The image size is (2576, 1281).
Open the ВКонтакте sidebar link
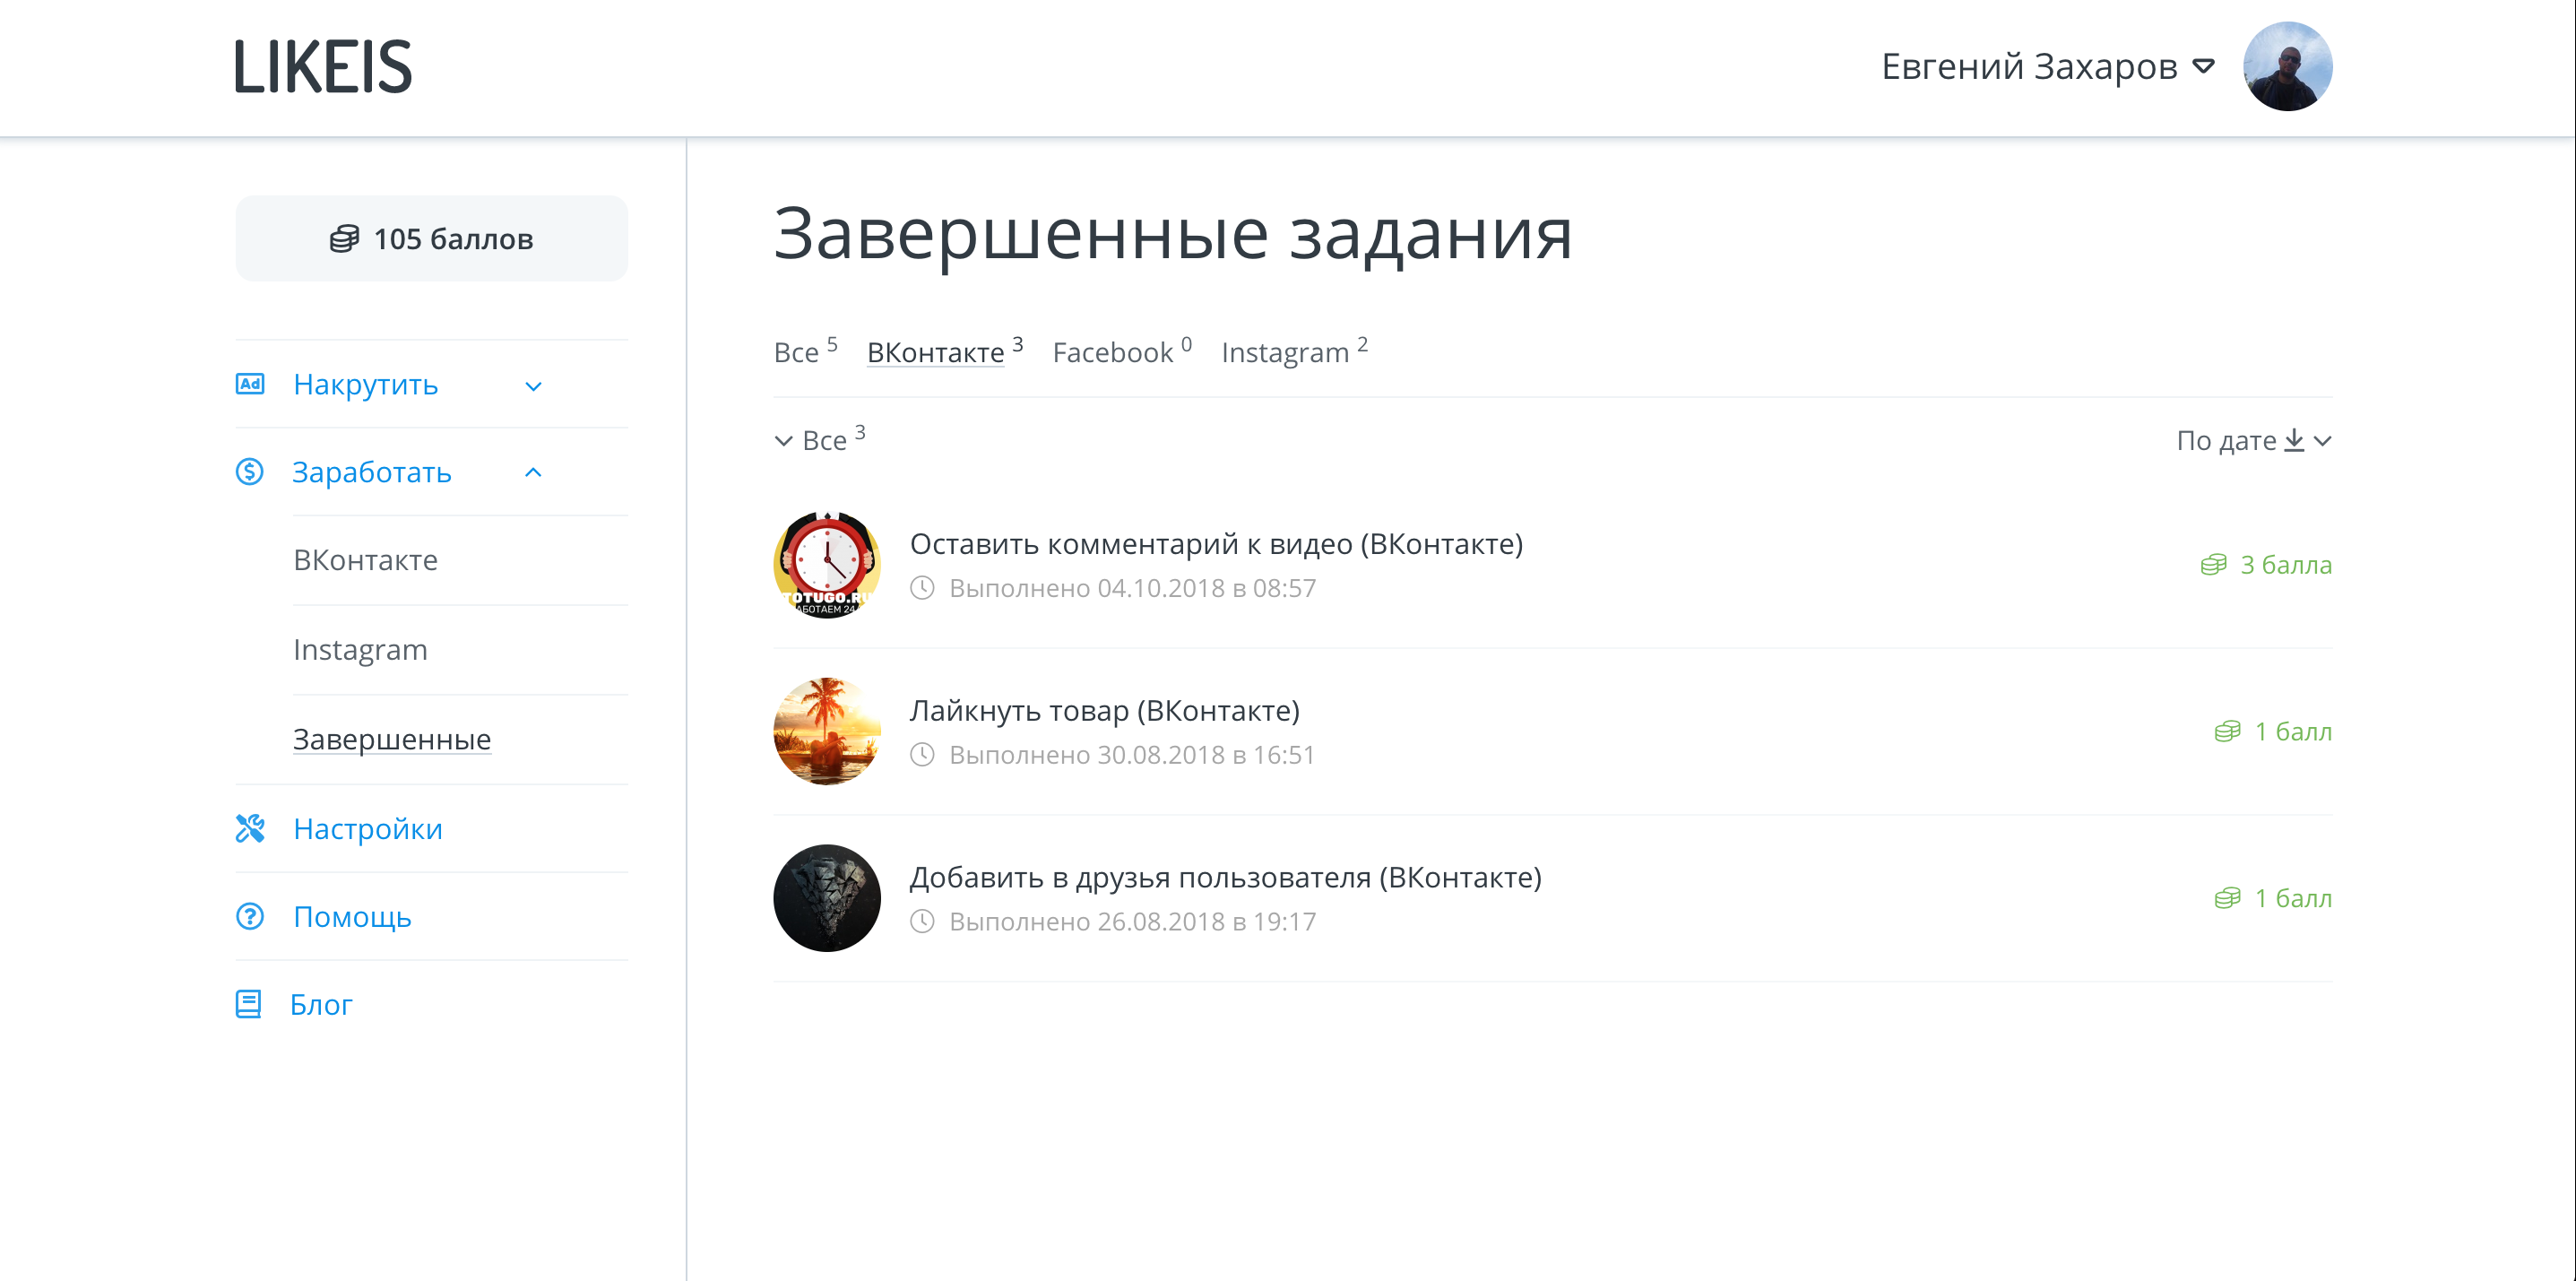(x=365, y=560)
